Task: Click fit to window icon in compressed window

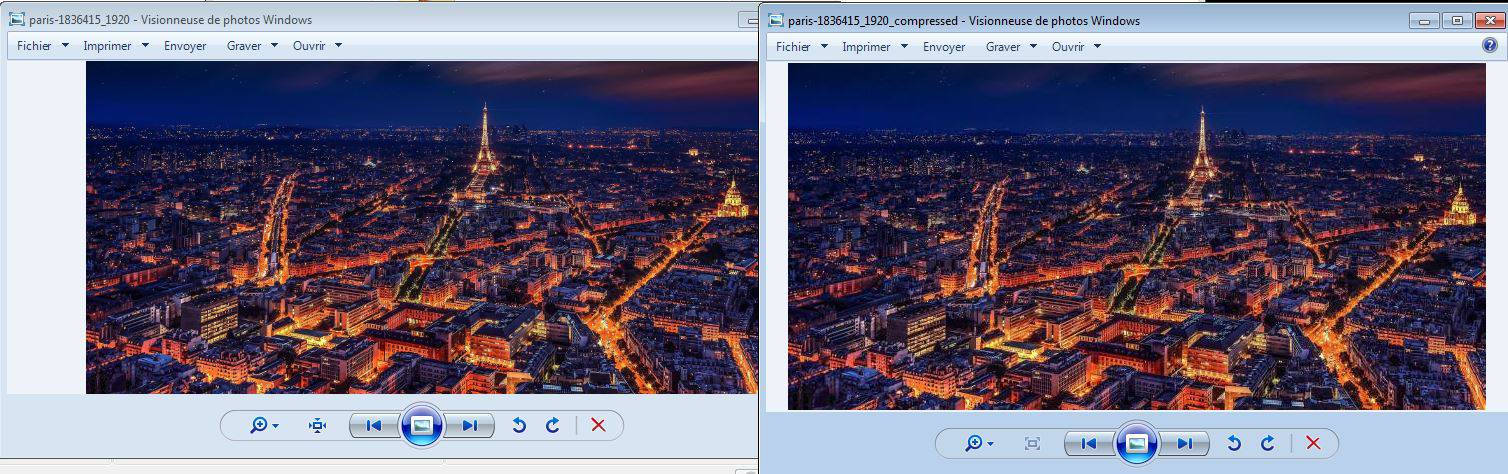Action: pyautogui.click(x=1033, y=443)
